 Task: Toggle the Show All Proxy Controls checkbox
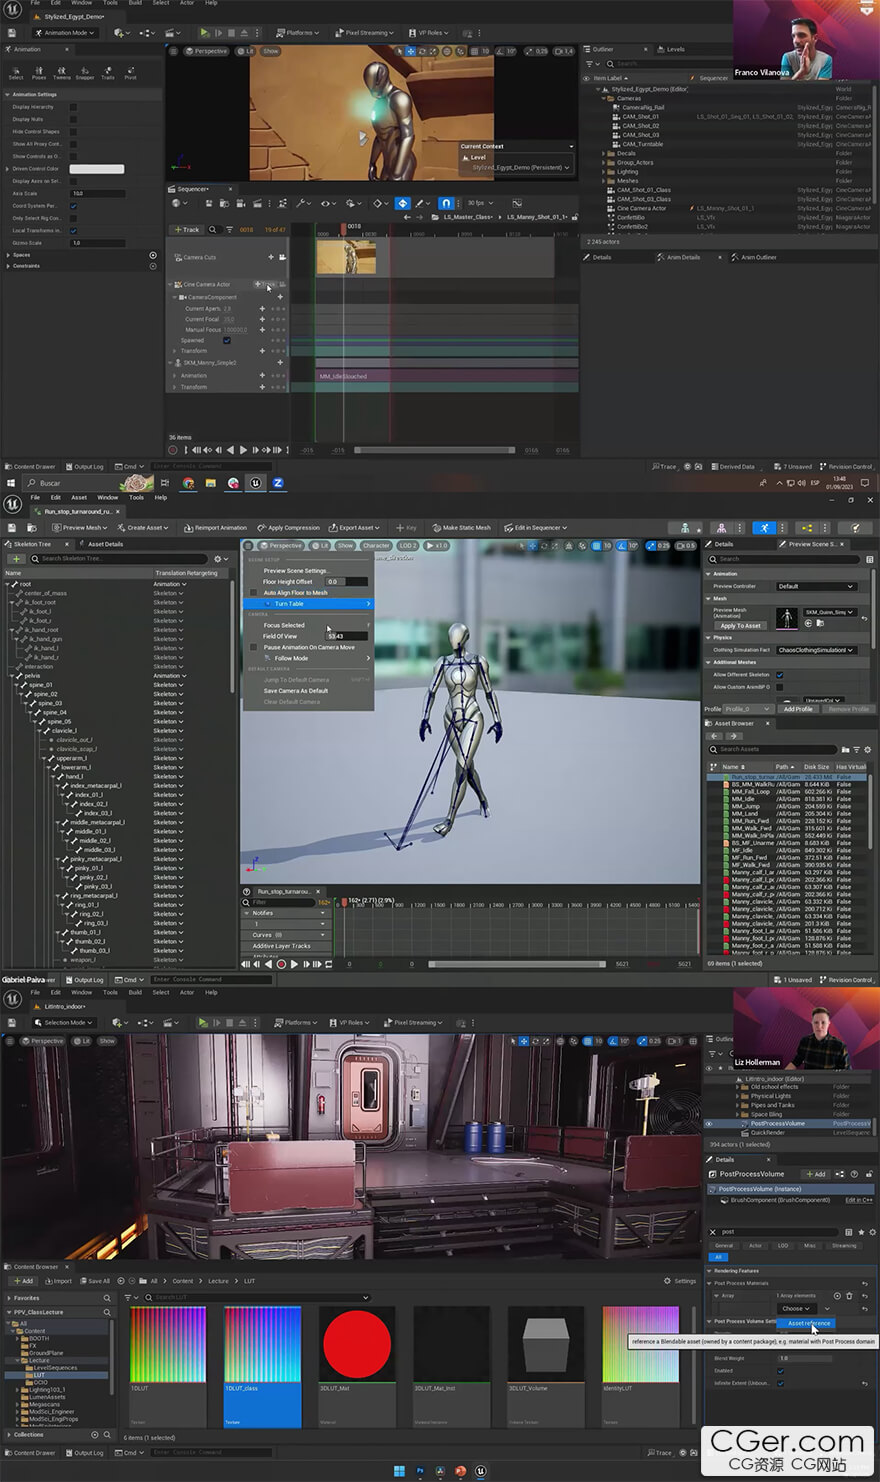(x=73, y=144)
